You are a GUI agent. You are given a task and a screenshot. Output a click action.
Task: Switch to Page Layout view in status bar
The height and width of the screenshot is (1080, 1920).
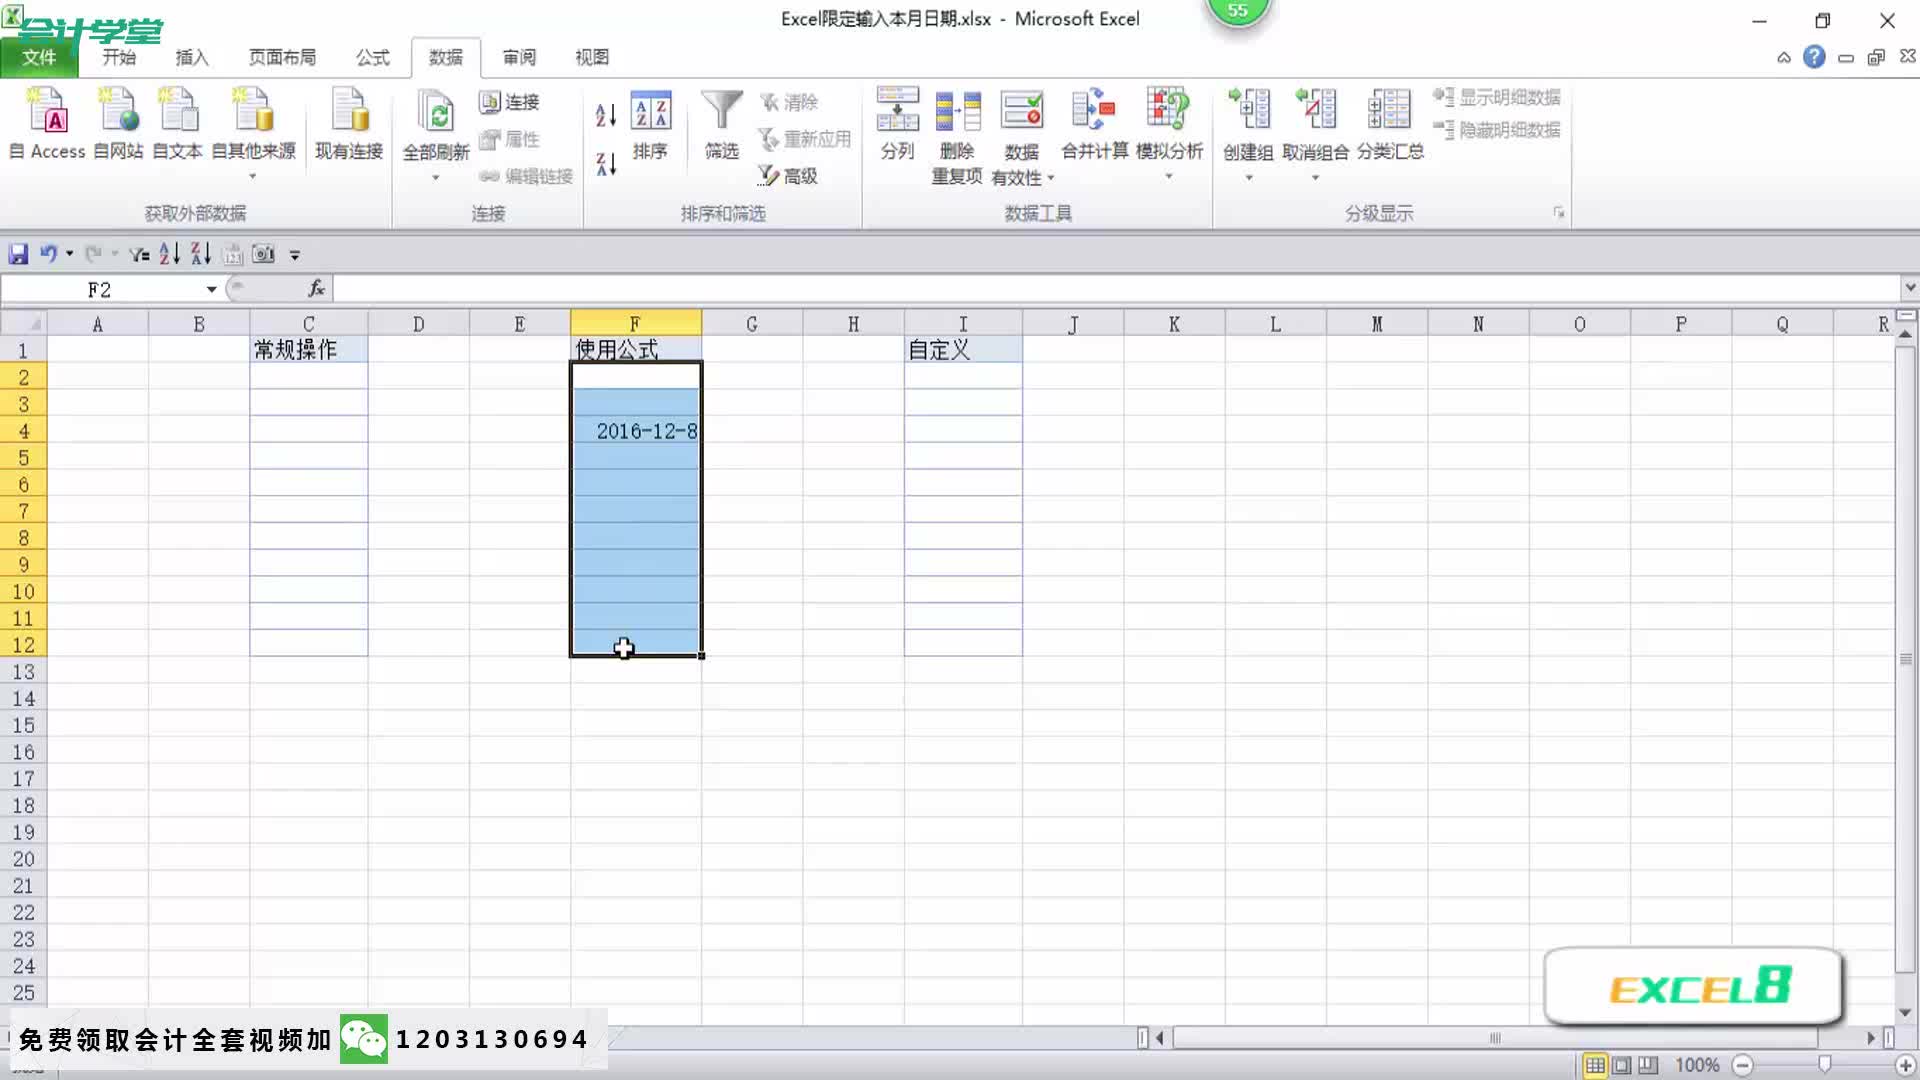(x=1622, y=1065)
